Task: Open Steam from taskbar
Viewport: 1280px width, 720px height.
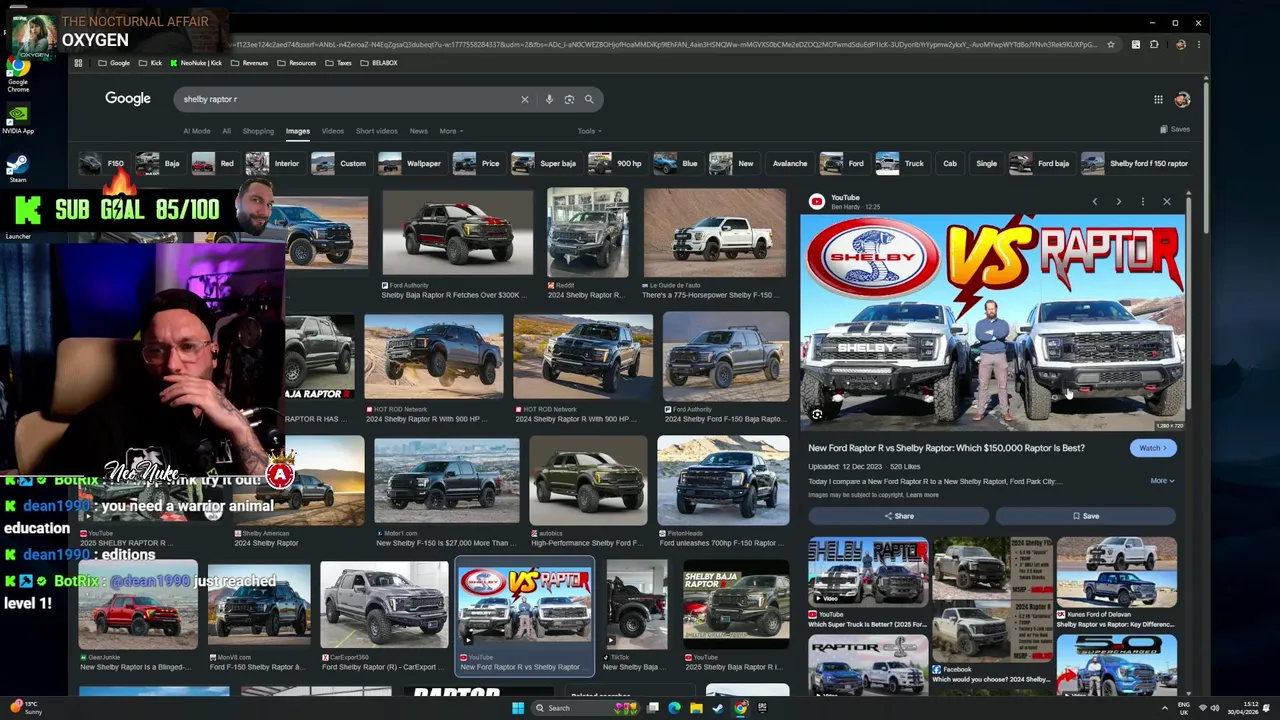Action: click(x=718, y=708)
